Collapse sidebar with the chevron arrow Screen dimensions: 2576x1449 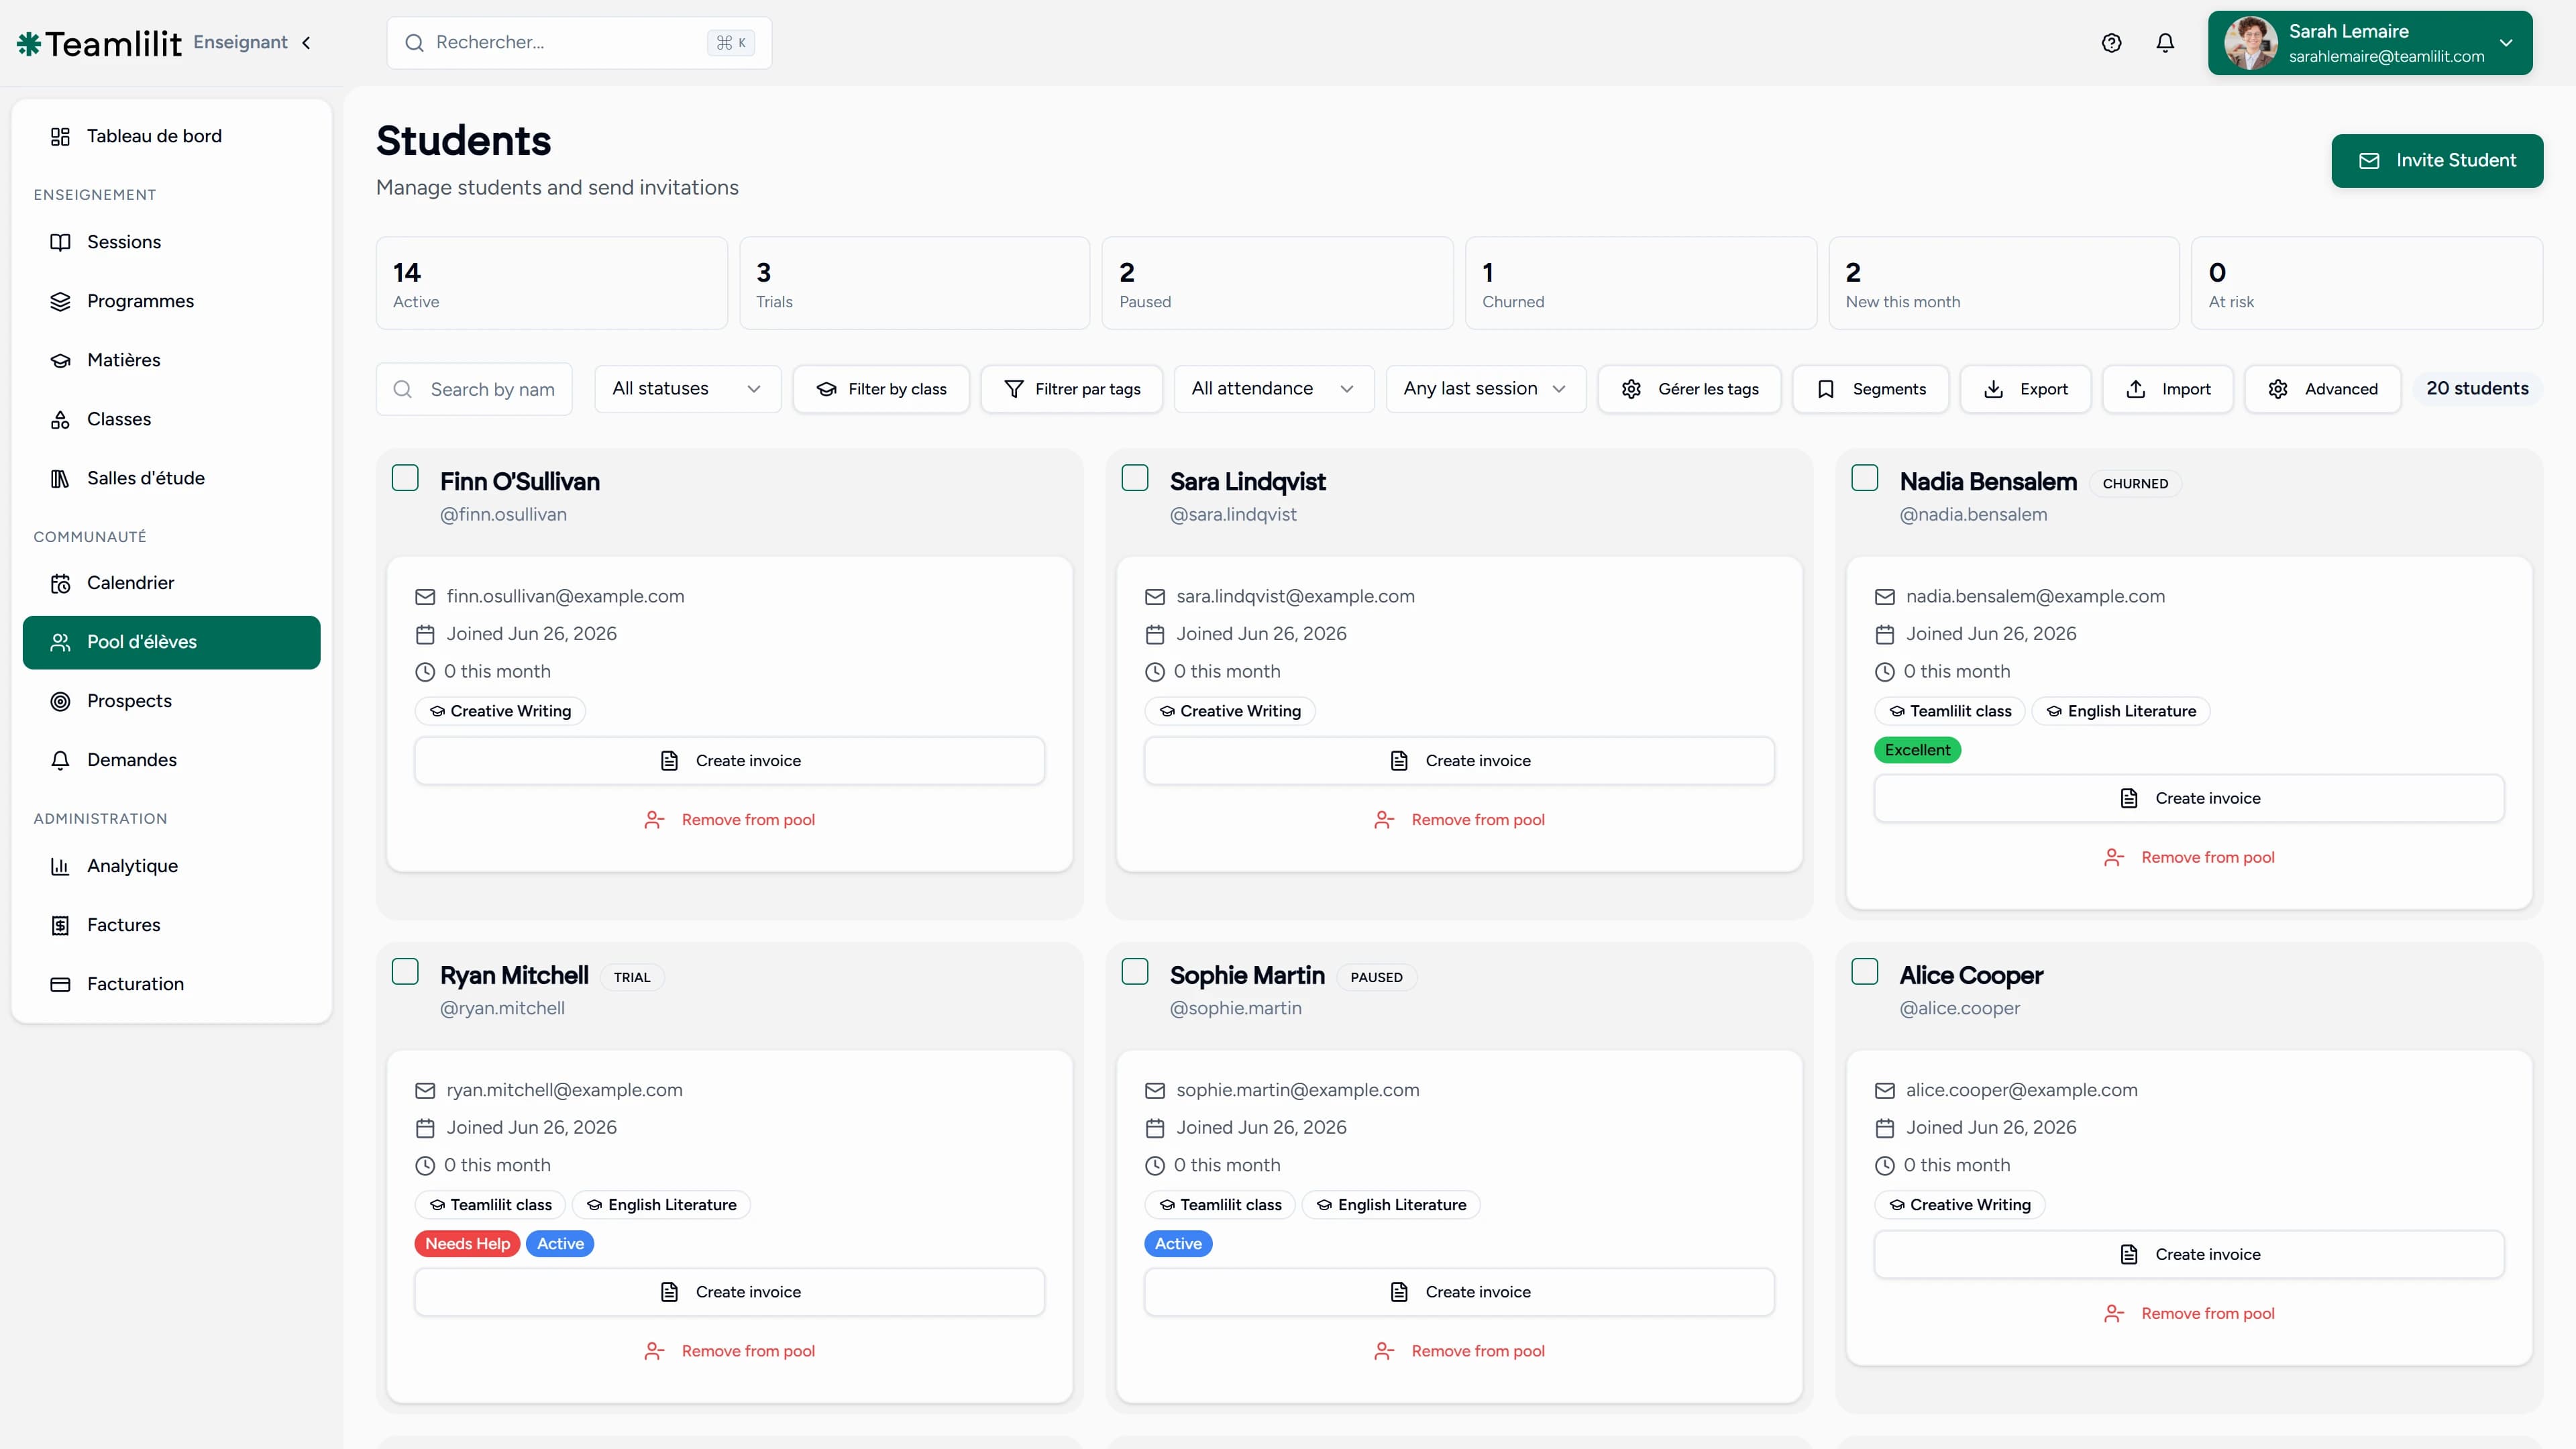[x=306, y=43]
